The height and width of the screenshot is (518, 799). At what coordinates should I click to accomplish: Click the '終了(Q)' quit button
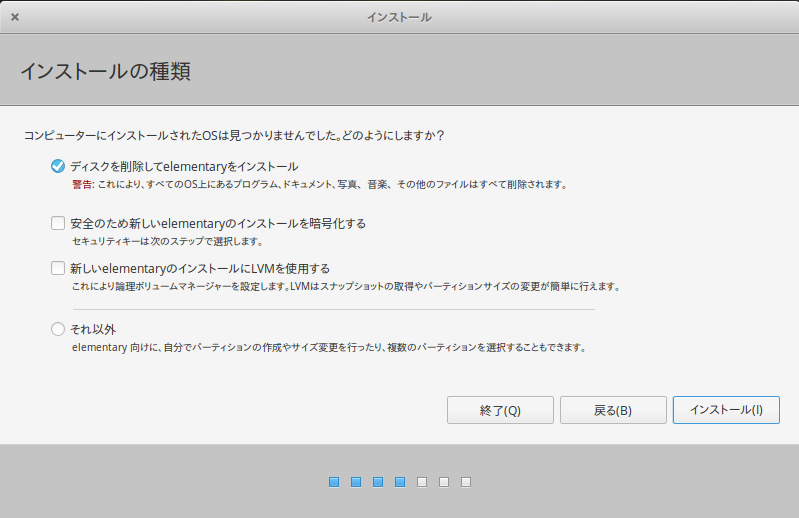[x=500, y=410]
